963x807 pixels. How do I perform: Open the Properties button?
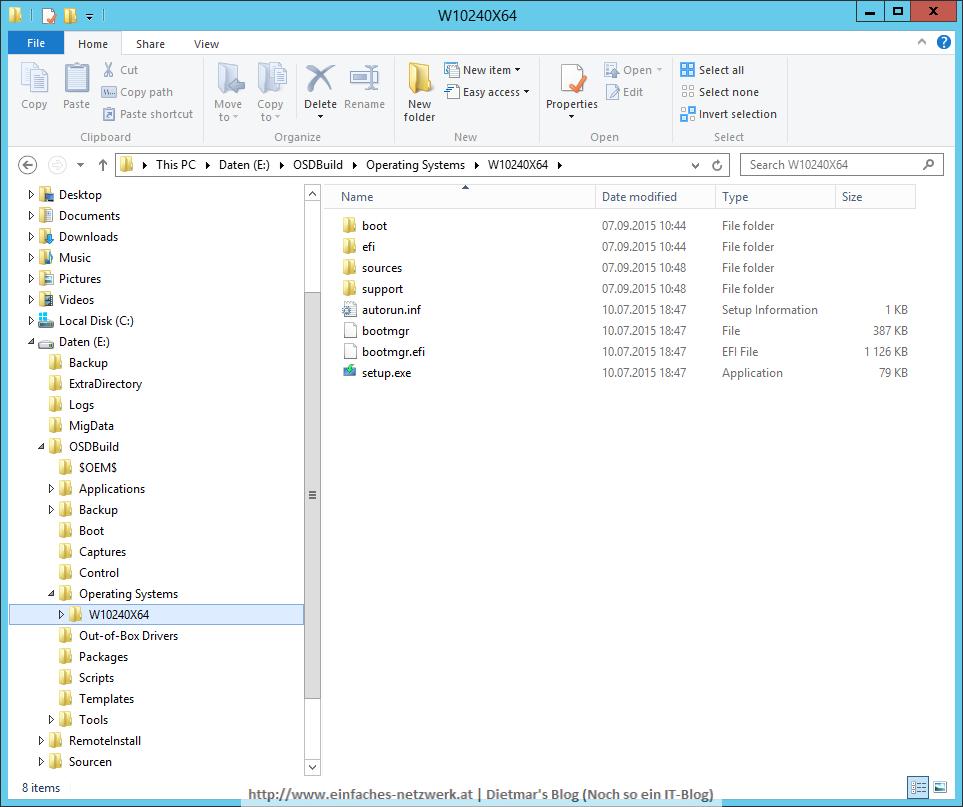click(x=572, y=92)
